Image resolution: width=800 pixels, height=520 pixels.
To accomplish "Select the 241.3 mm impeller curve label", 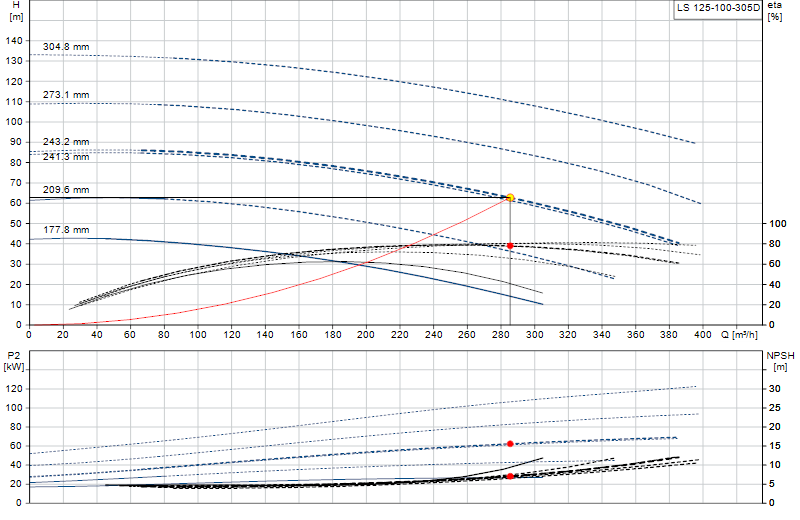I will (x=66, y=157).
